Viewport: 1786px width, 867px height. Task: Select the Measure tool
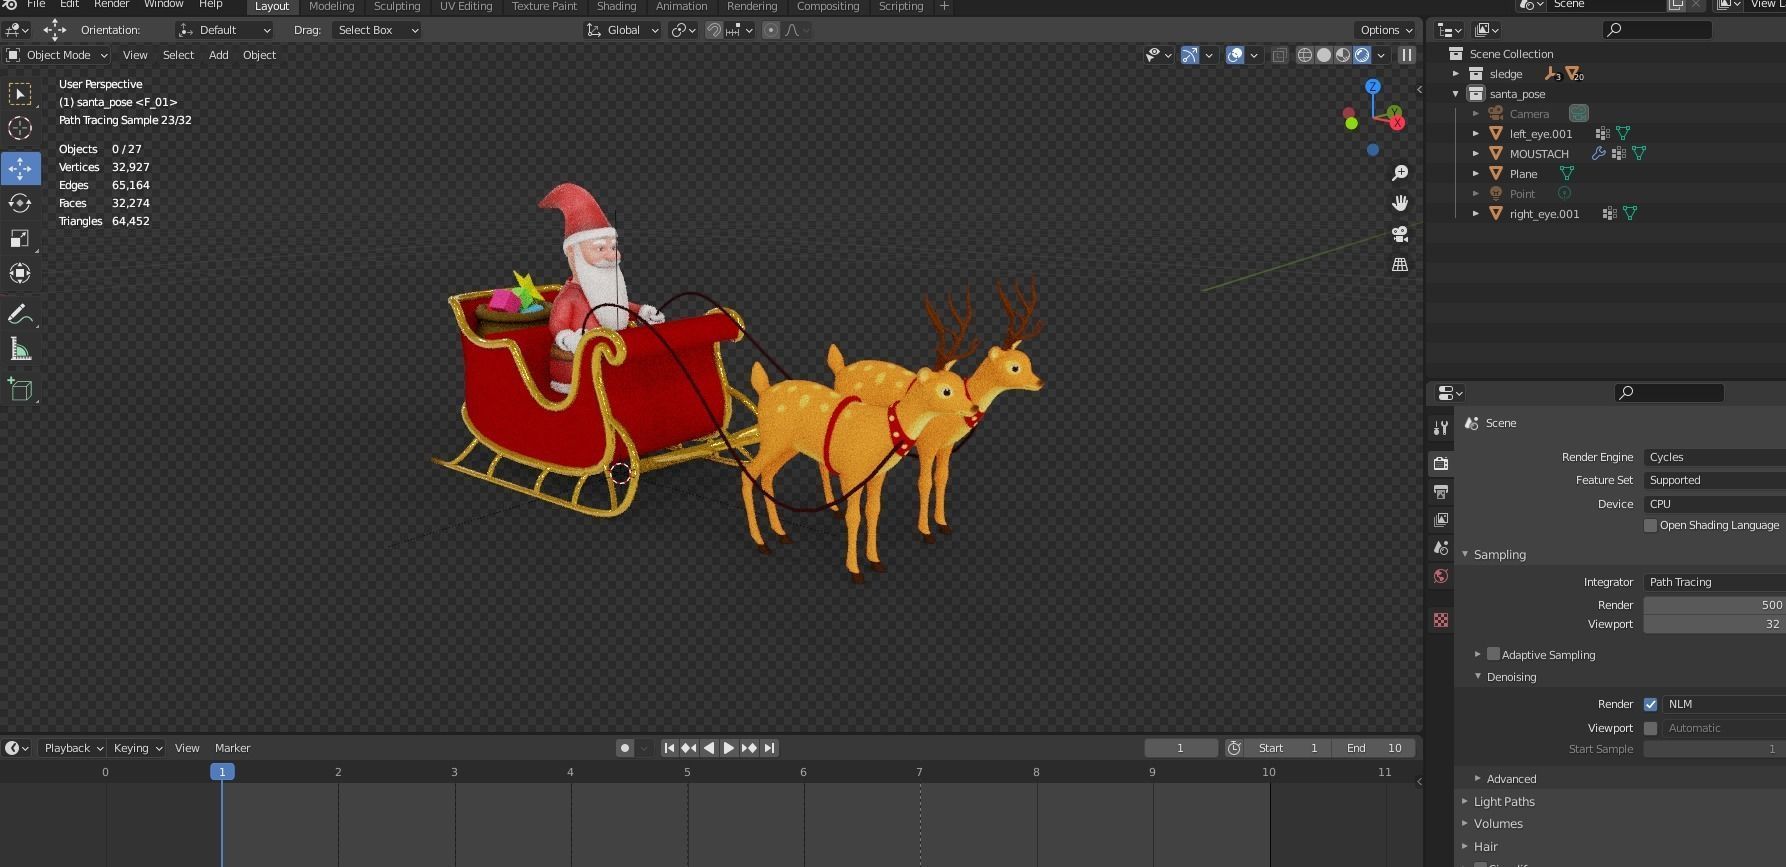(20, 349)
